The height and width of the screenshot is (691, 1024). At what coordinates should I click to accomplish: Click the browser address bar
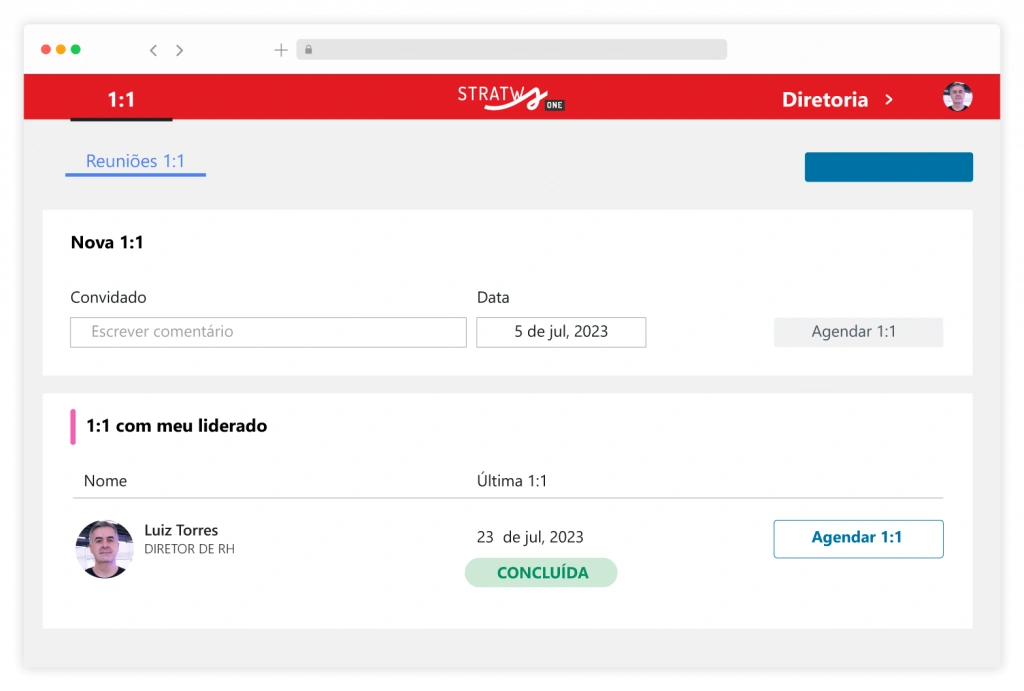click(x=511, y=50)
